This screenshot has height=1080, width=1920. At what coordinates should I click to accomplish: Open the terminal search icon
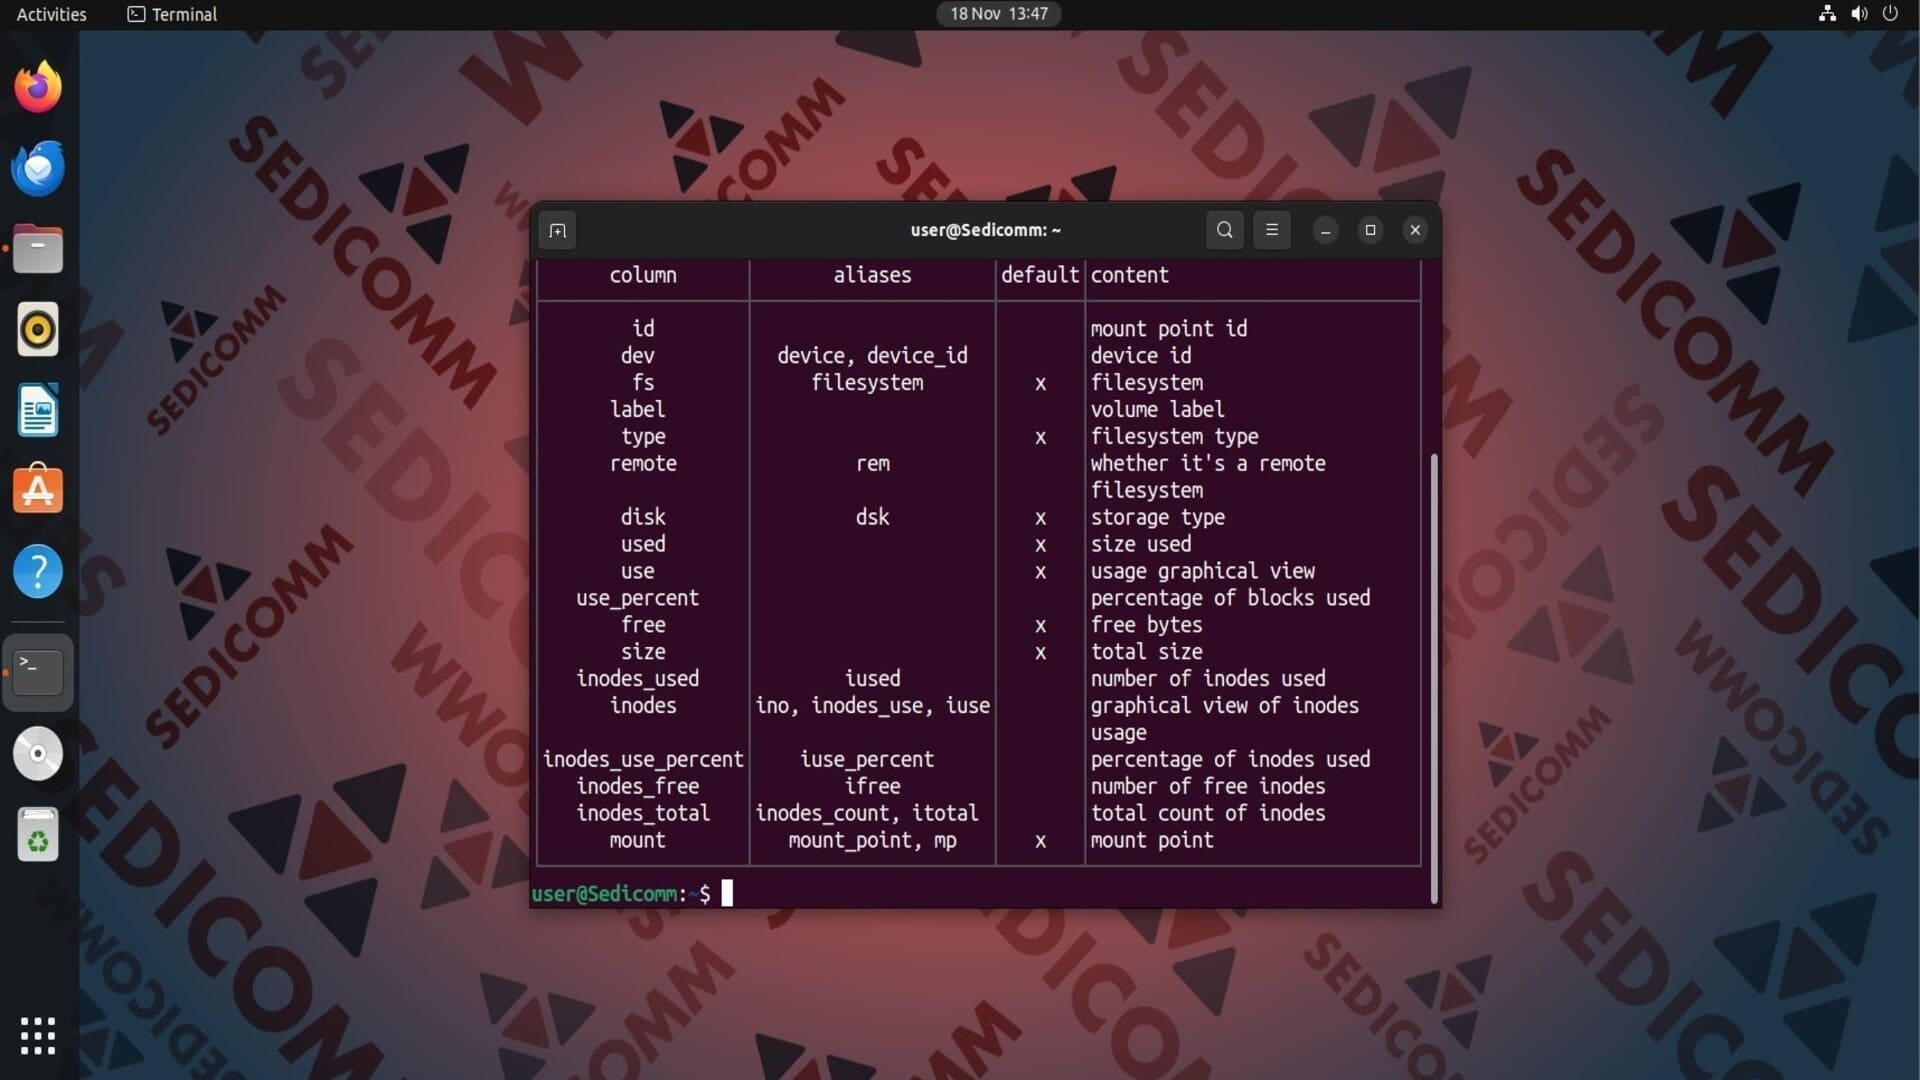click(1224, 230)
